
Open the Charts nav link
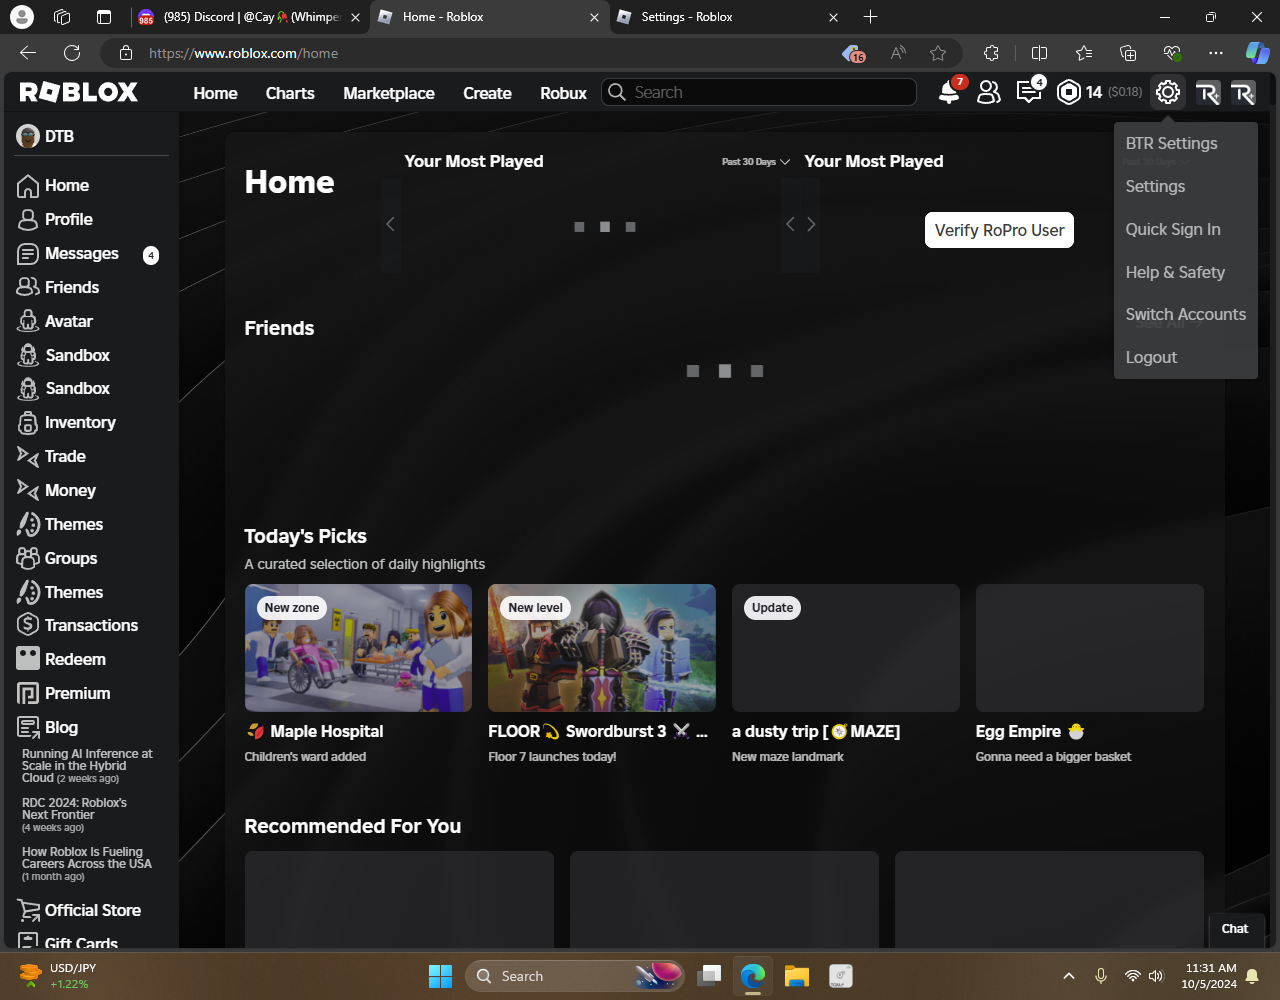tap(290, 93)
